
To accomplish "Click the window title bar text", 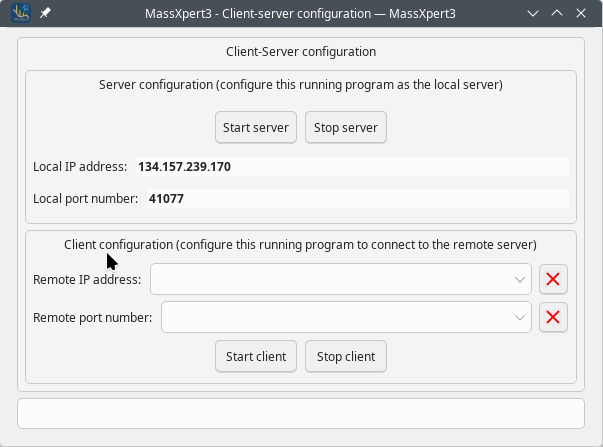I will click(x=290, y=14).
